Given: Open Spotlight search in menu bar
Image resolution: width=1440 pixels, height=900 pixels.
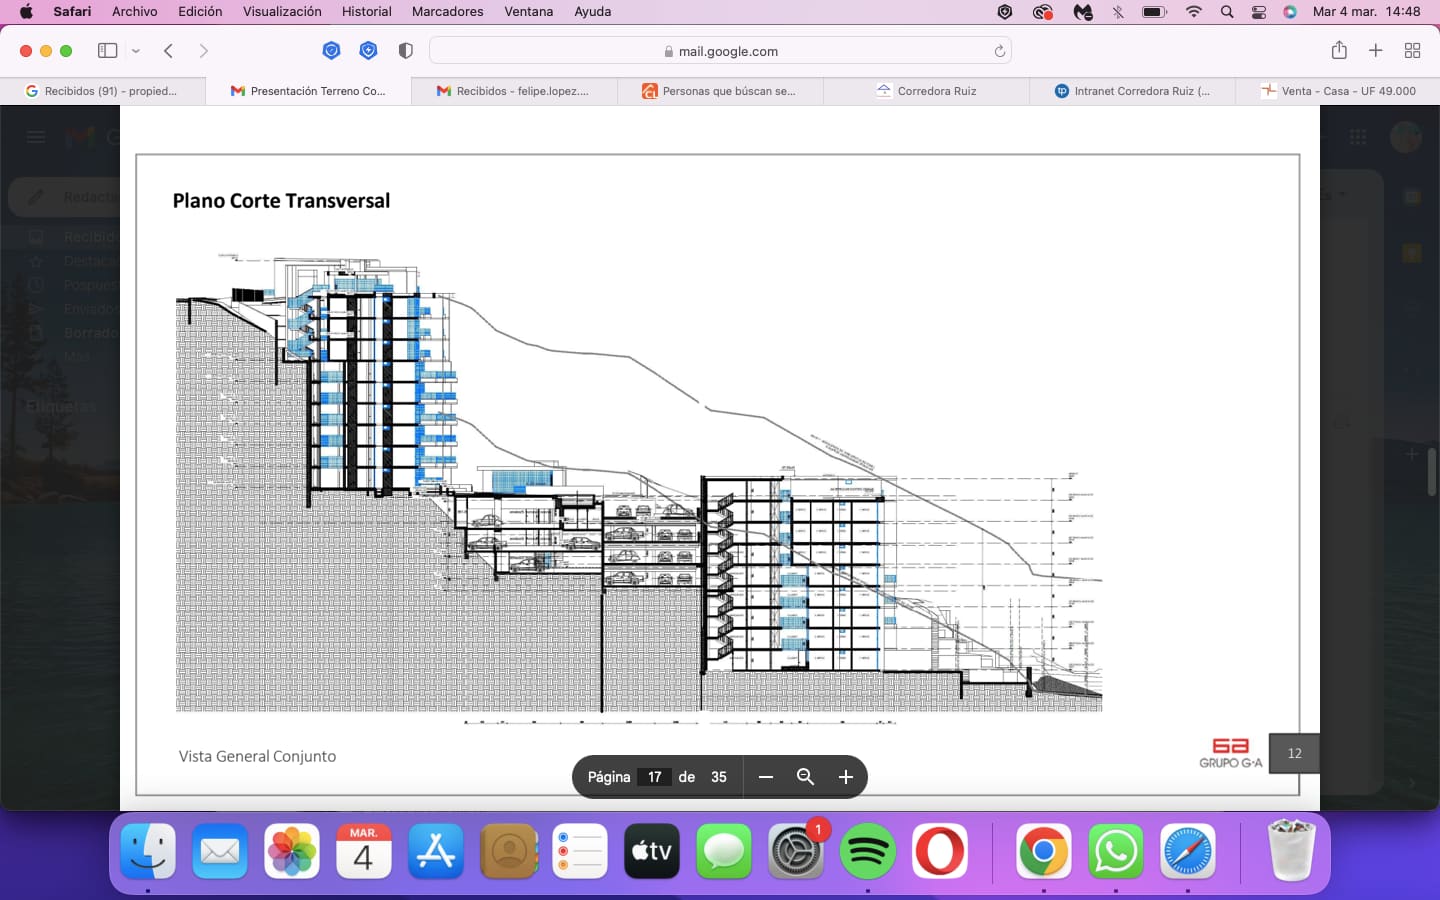Looking at the screenshot, I should point(1227,12).
